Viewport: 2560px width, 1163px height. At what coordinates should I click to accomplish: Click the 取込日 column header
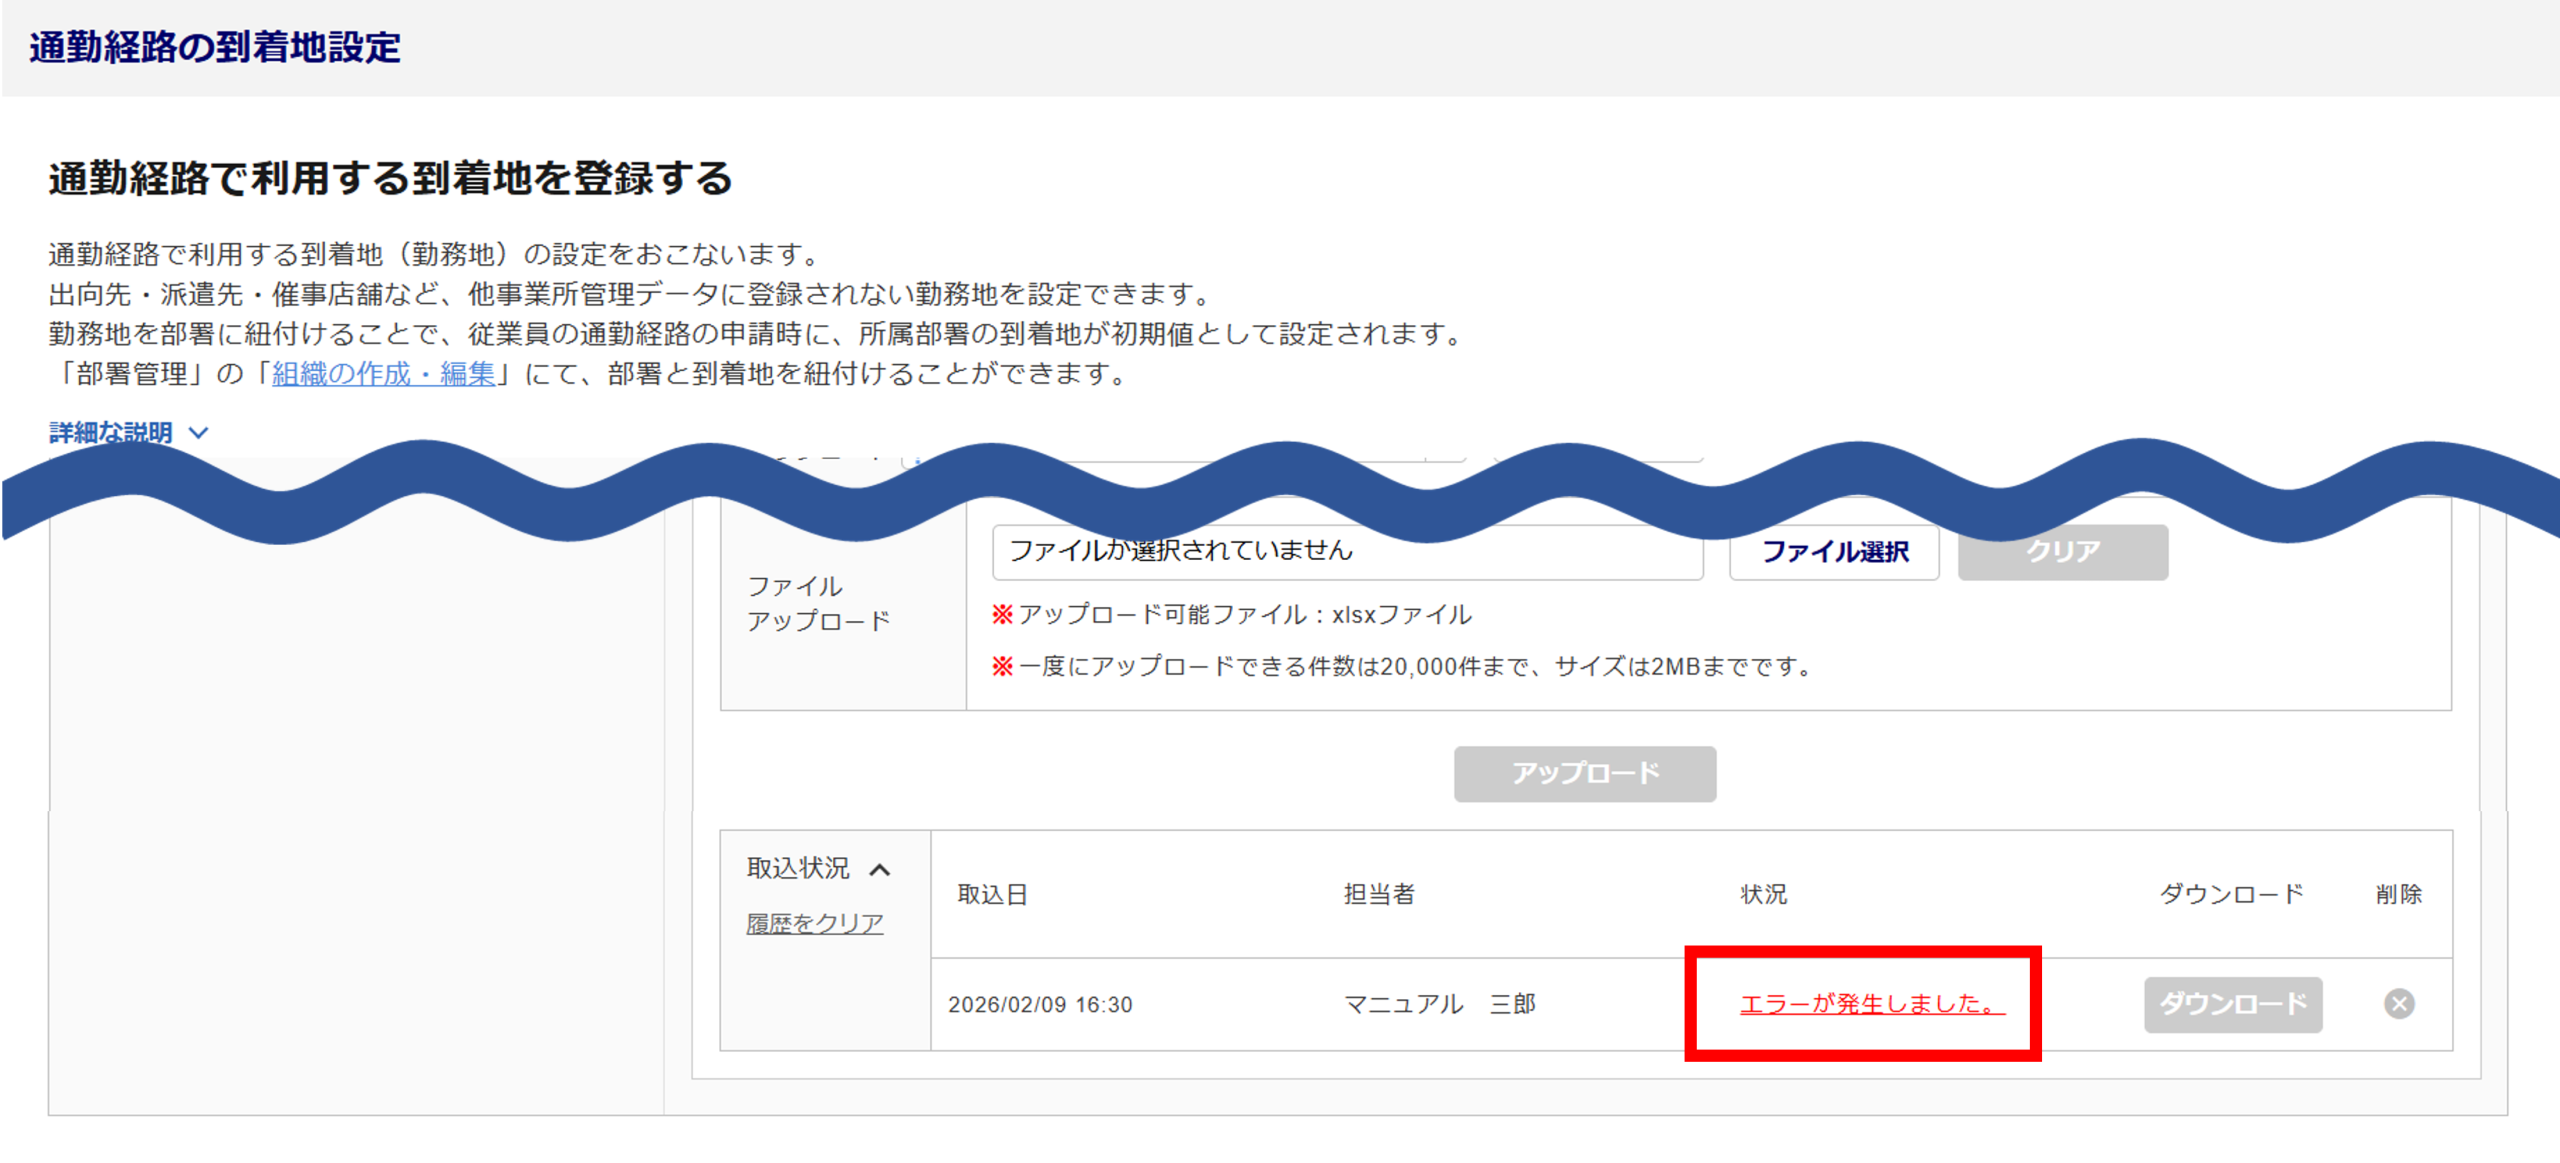point(992,894)
